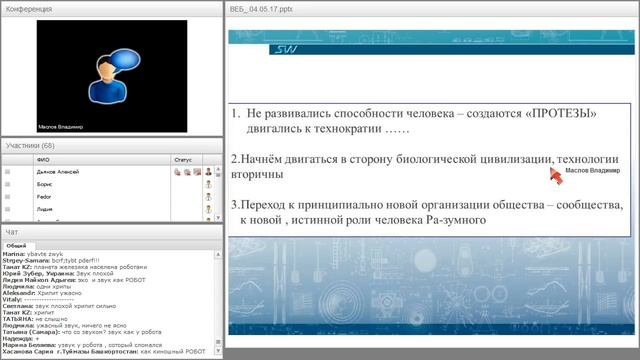Click the participant avatar icon in Борис's row

(209, 184)
